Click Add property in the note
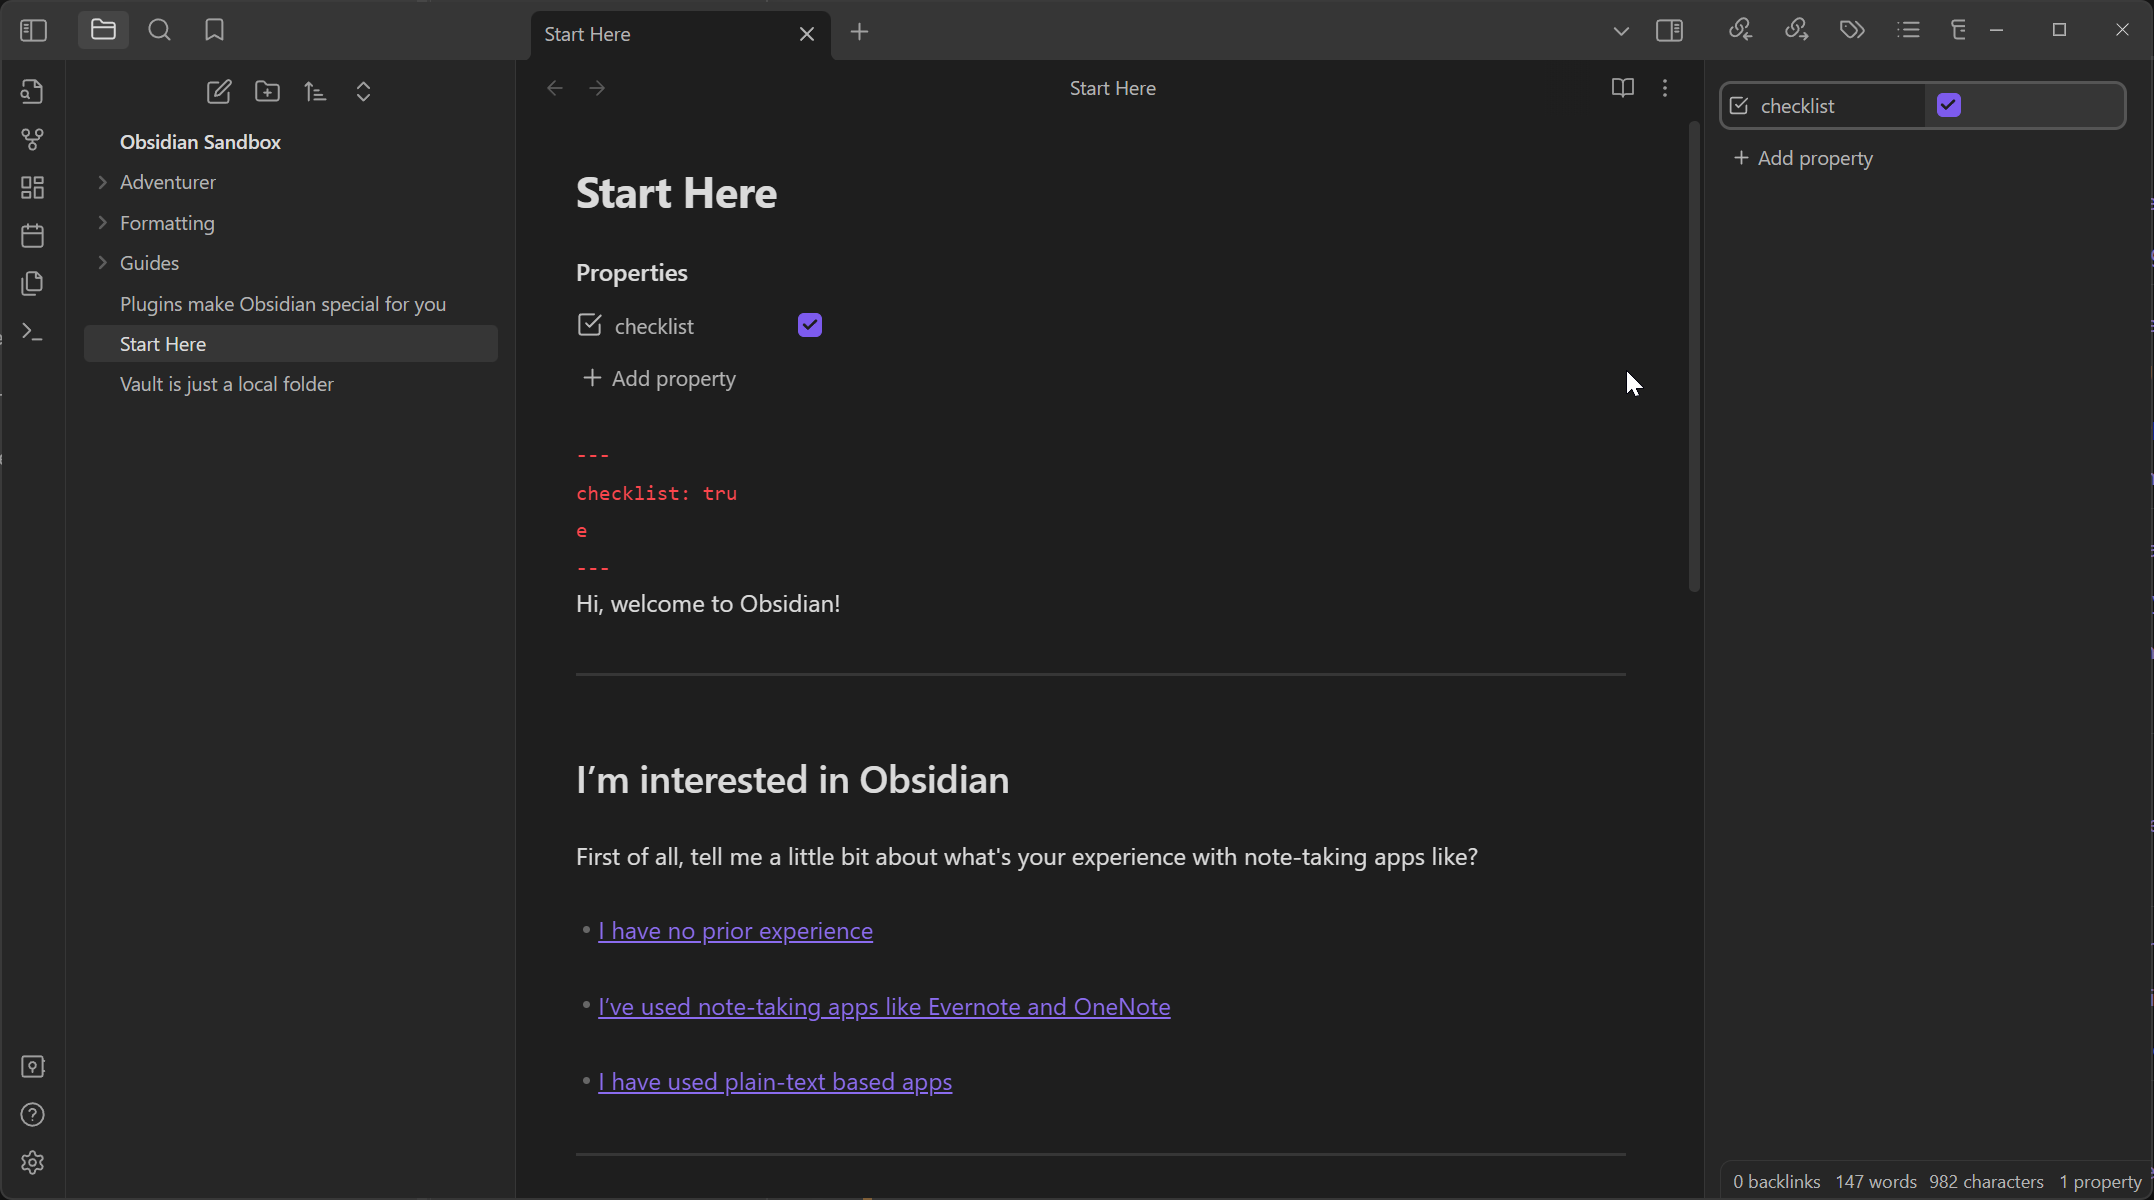The height and width of the screenshot is (1200, 2154). point(660,378)
